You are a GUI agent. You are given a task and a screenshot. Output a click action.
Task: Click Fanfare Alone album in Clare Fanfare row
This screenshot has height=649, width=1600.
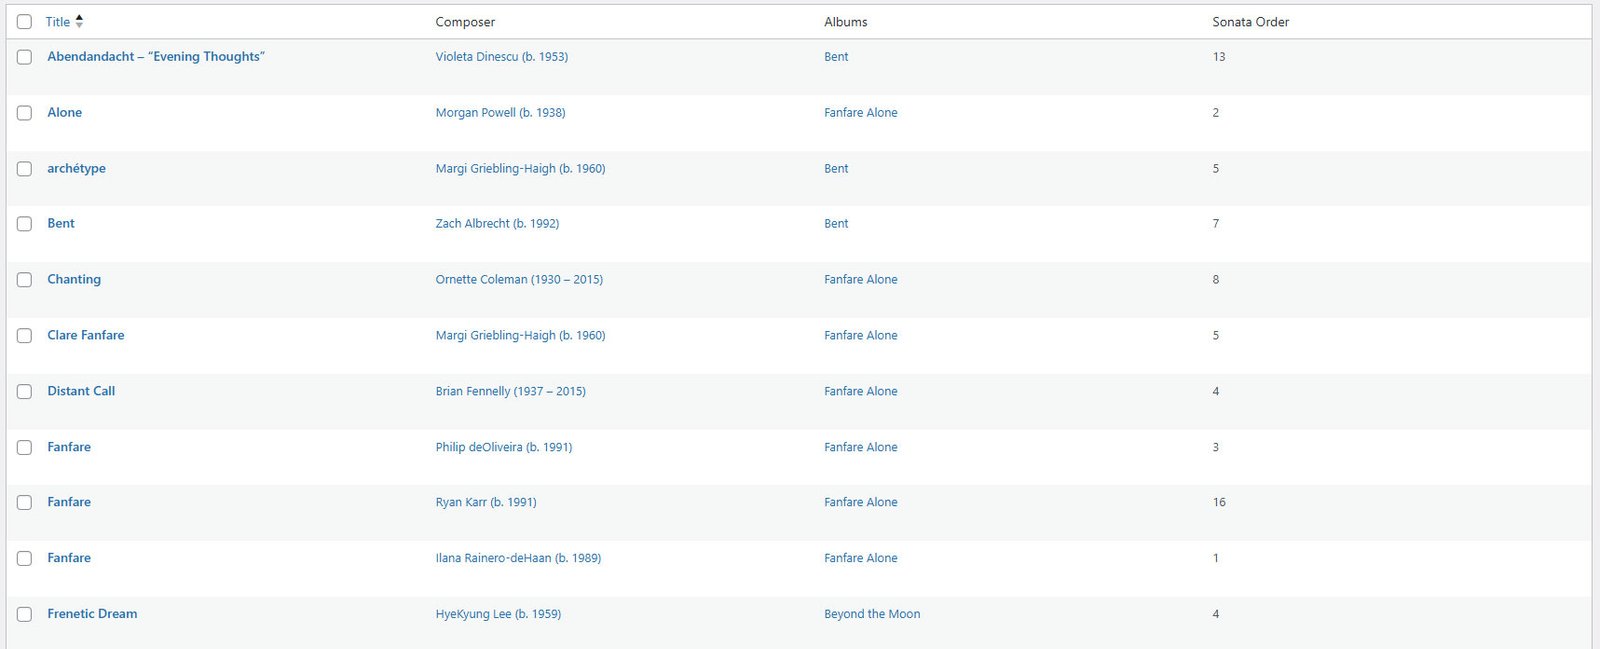pos(861,336)
